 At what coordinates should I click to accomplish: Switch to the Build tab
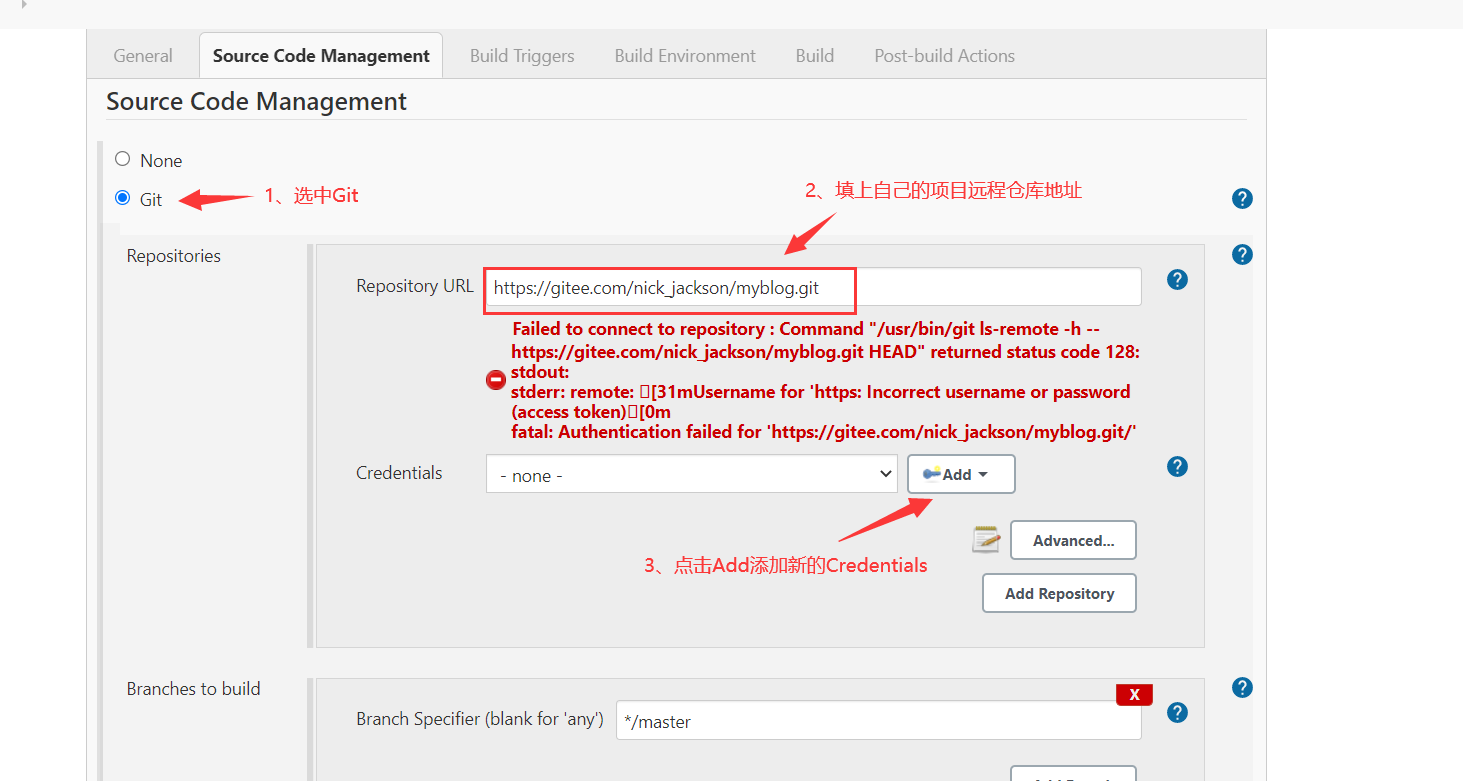815,56
